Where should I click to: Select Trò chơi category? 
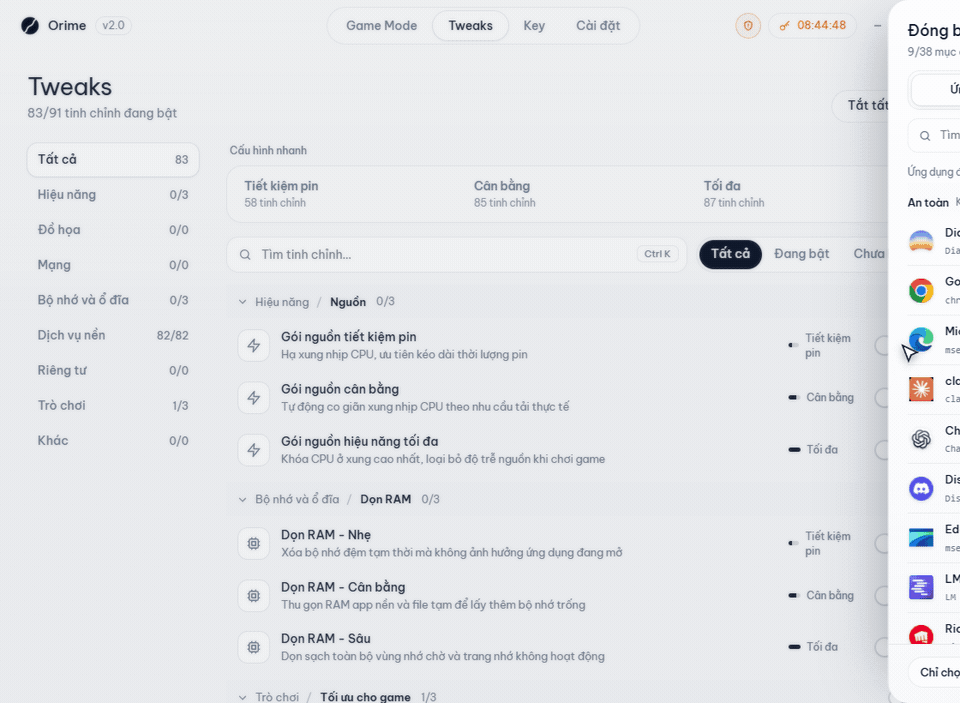click(x=113, y=405)
